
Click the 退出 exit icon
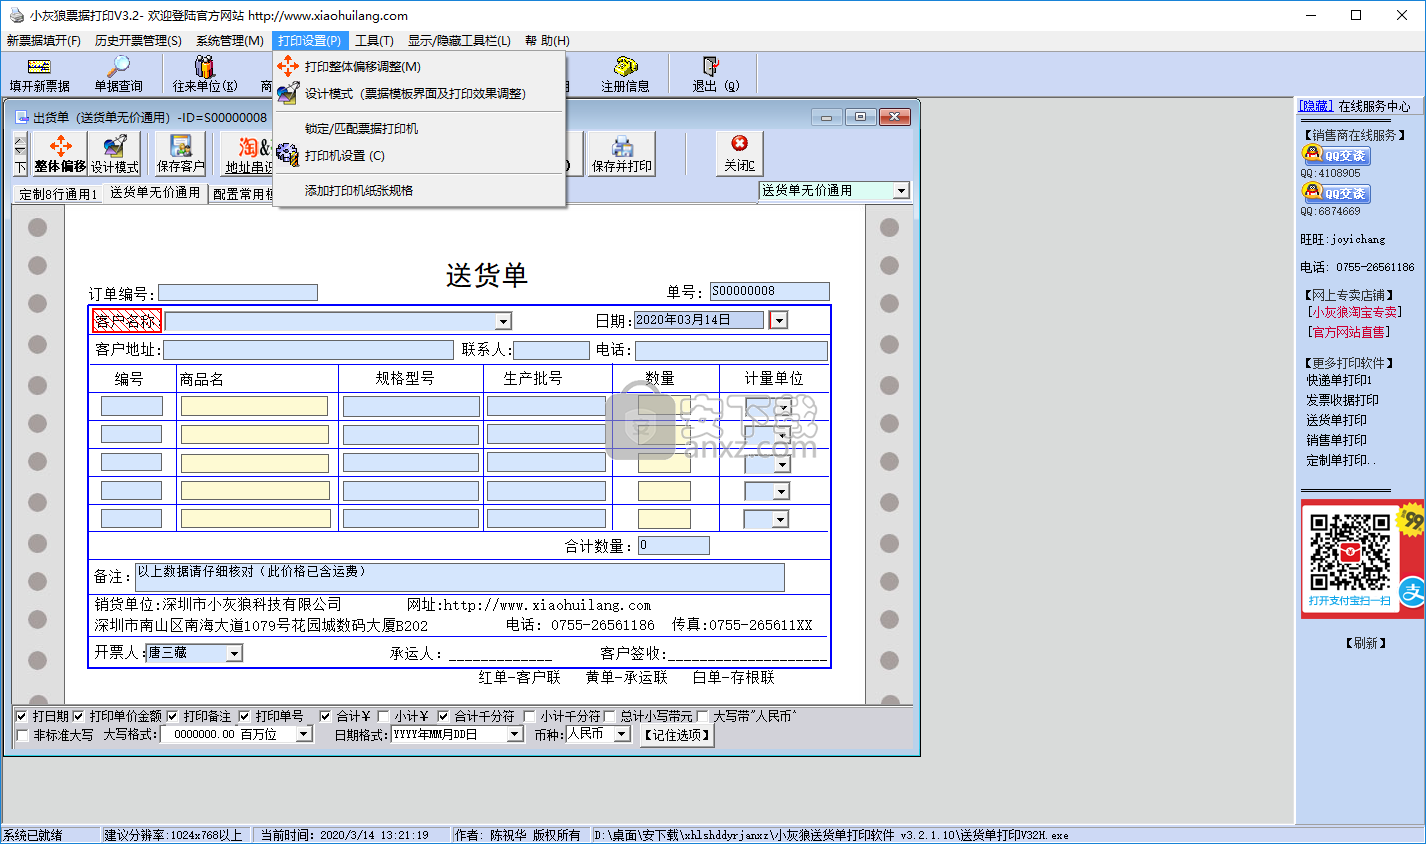(x=715, y=75)
